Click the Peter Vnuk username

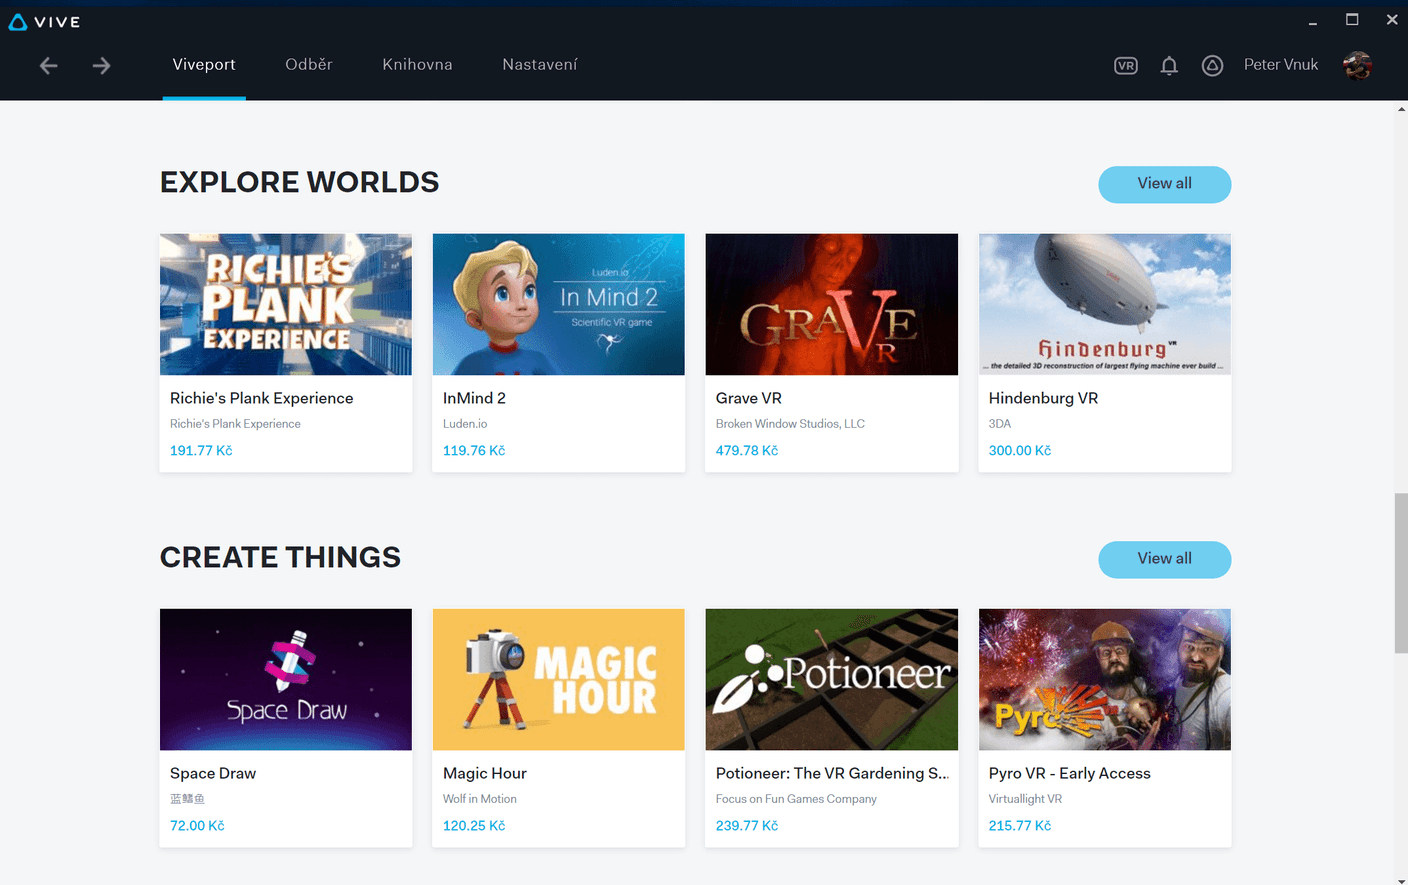click(1281, 64)
